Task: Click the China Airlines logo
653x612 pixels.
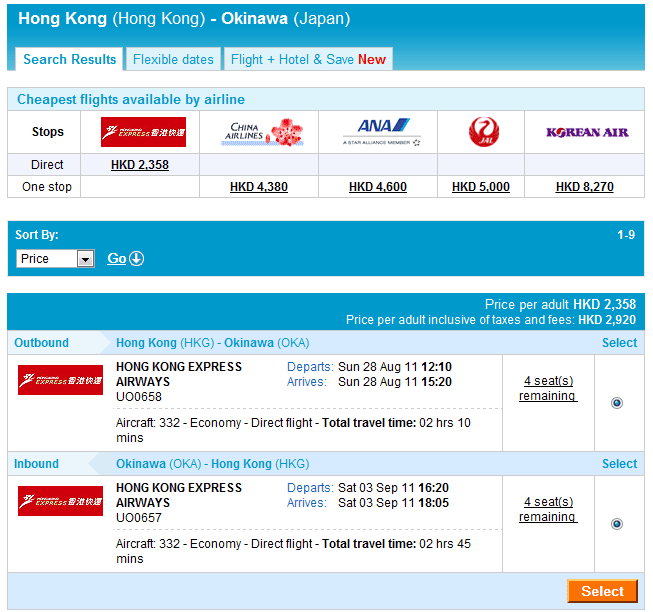Action: point(260,132)
